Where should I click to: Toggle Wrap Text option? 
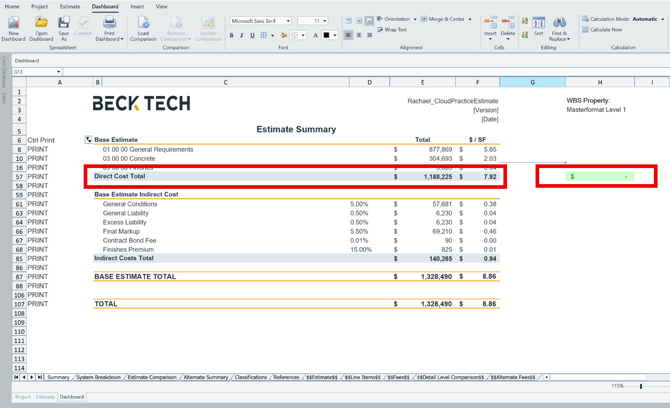pos(392,29)
